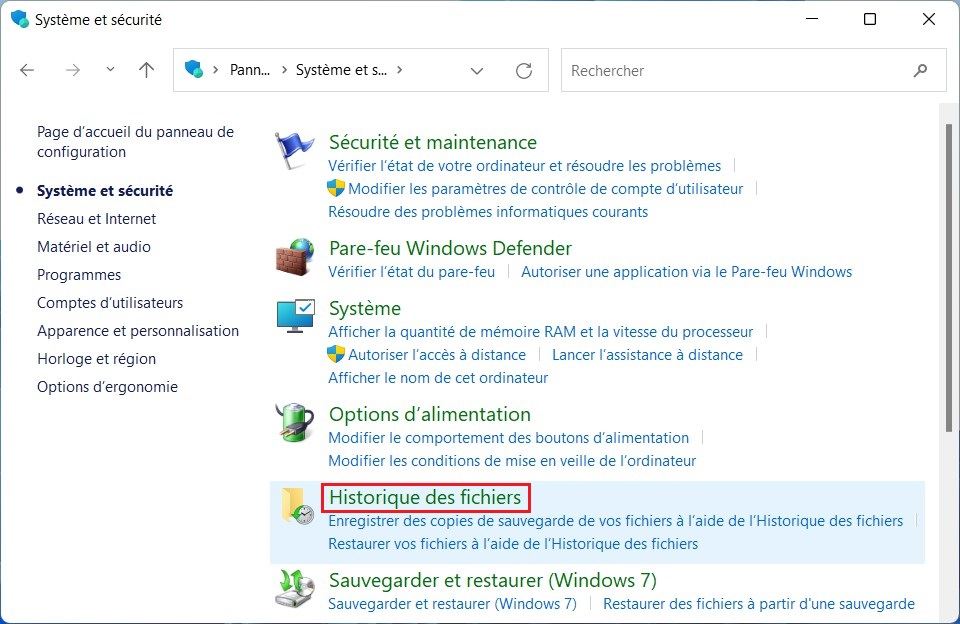Image resolution: width=960 pixels, height=624 pixels.
Task: Open Page d'accueil du panneau de configuration
Action: click(x=135, y=141)
